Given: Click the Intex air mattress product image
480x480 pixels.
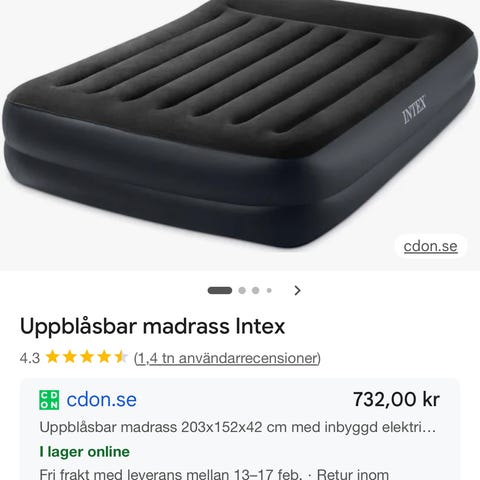Looking at the screenshot, I should coord(239,123).
